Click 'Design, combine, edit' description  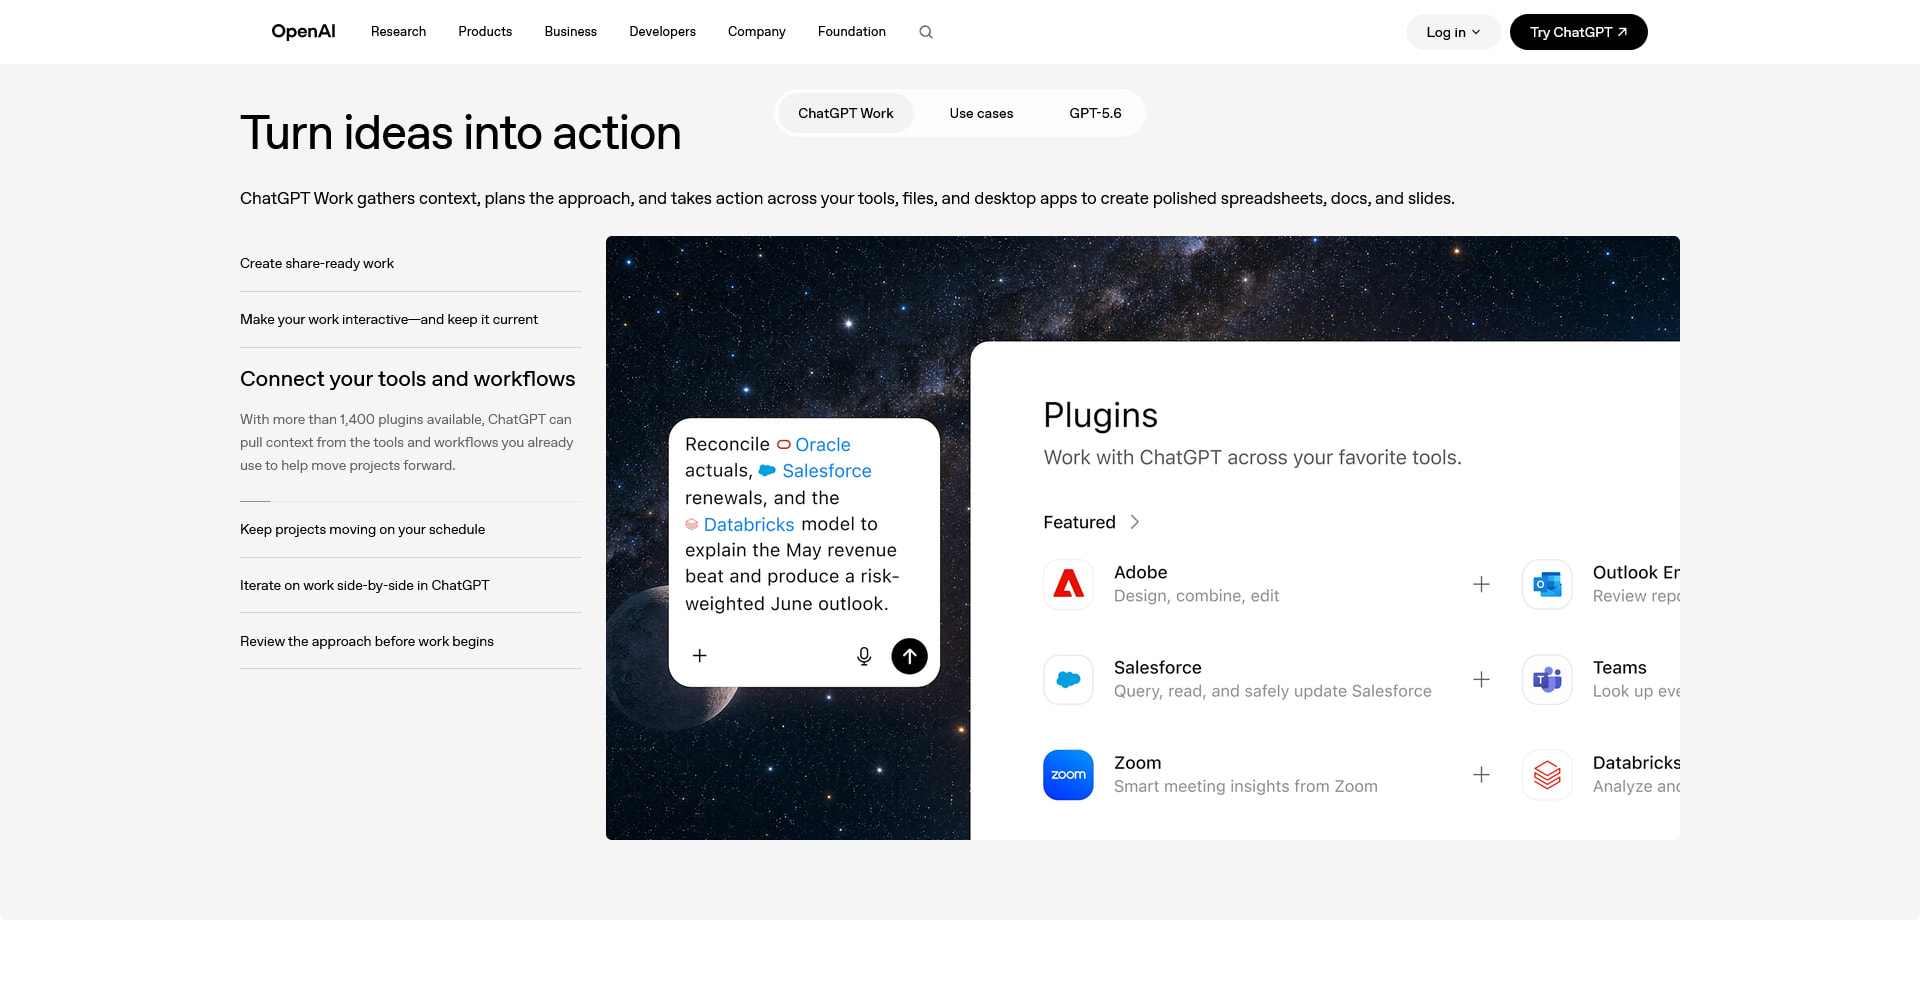pos(1197,596)
